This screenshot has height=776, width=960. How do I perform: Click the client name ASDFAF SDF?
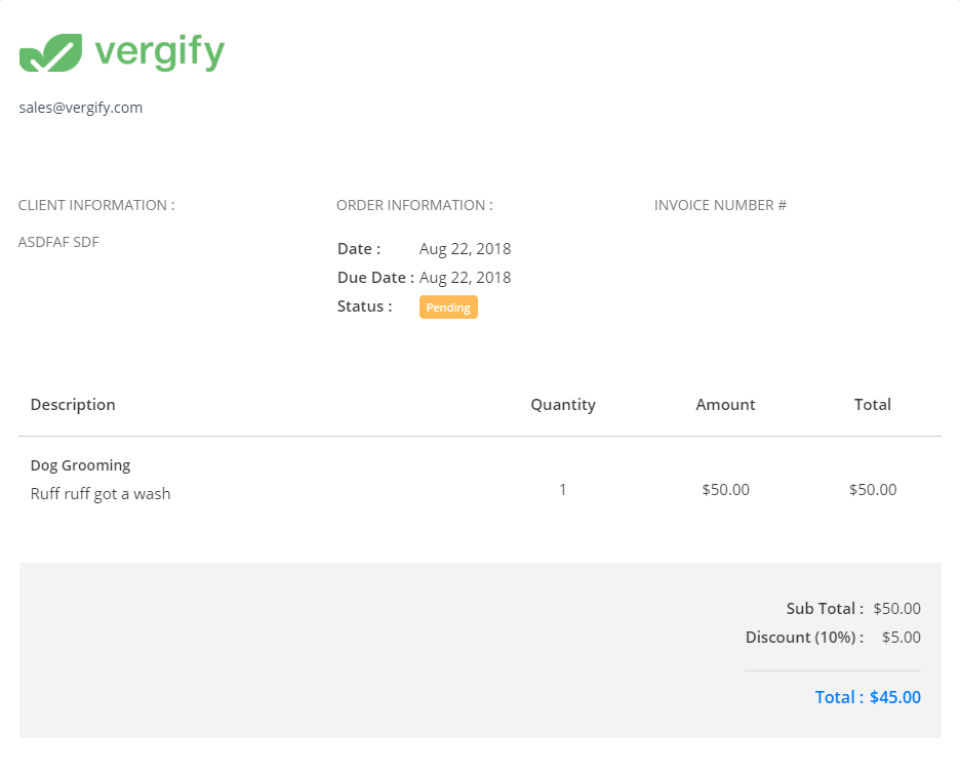pos(58,242)
